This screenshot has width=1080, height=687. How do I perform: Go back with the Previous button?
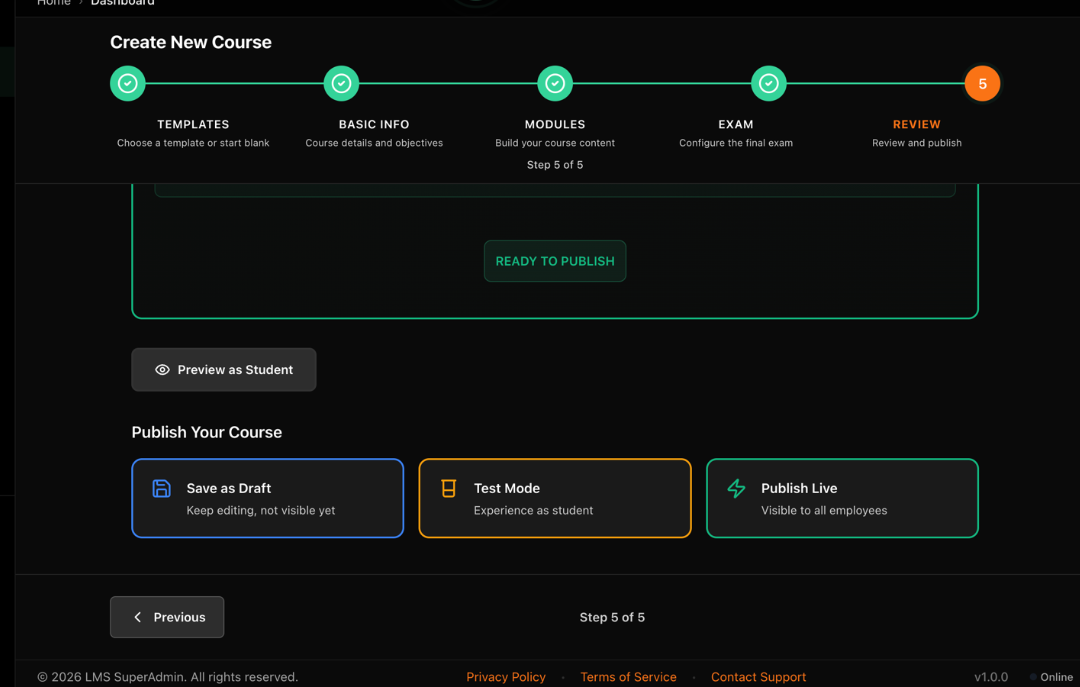[167, 617]
